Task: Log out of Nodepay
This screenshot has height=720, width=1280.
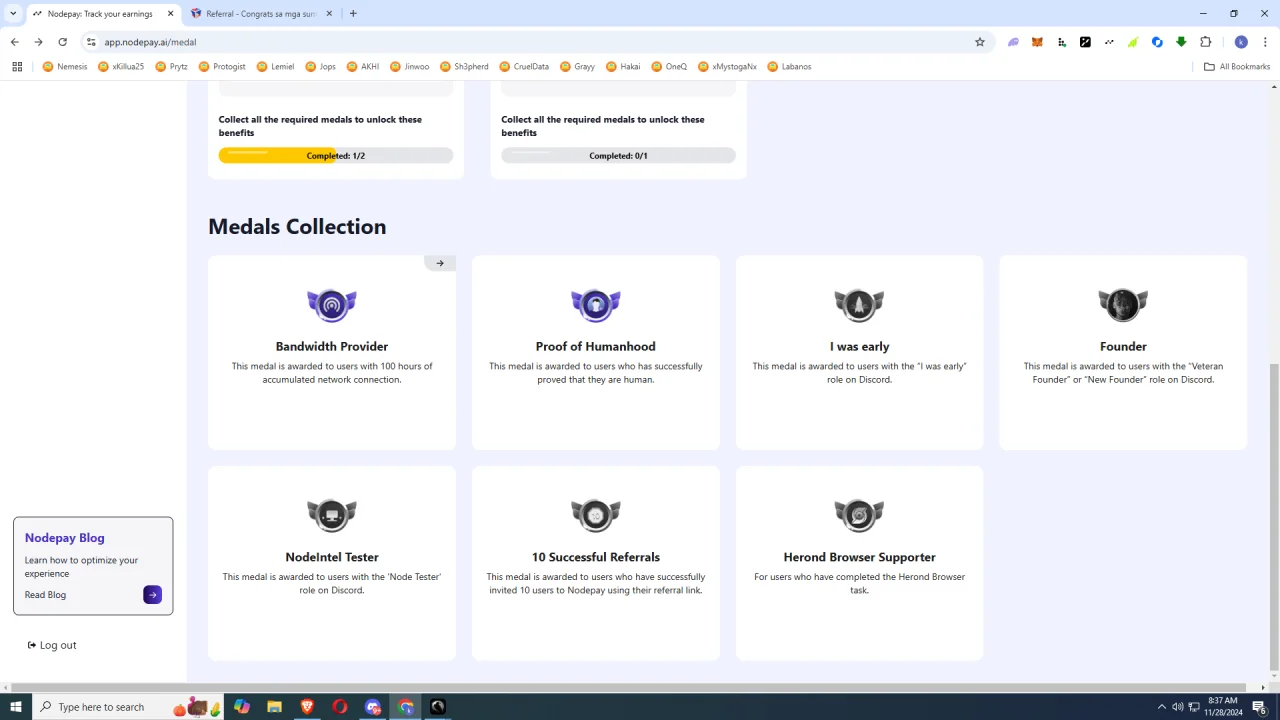Action: [52, 645]
